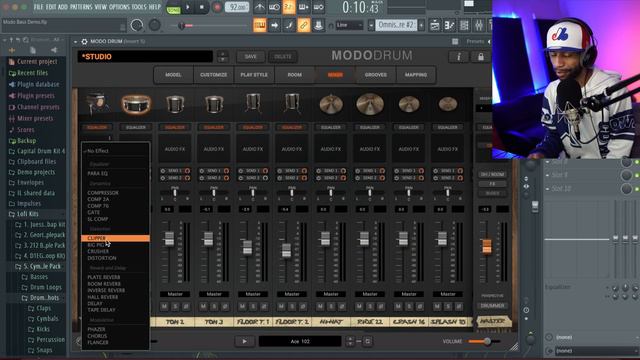Click the DELETE preset button
This screenshot has height=360, width=640.
(x=282, y=57)
